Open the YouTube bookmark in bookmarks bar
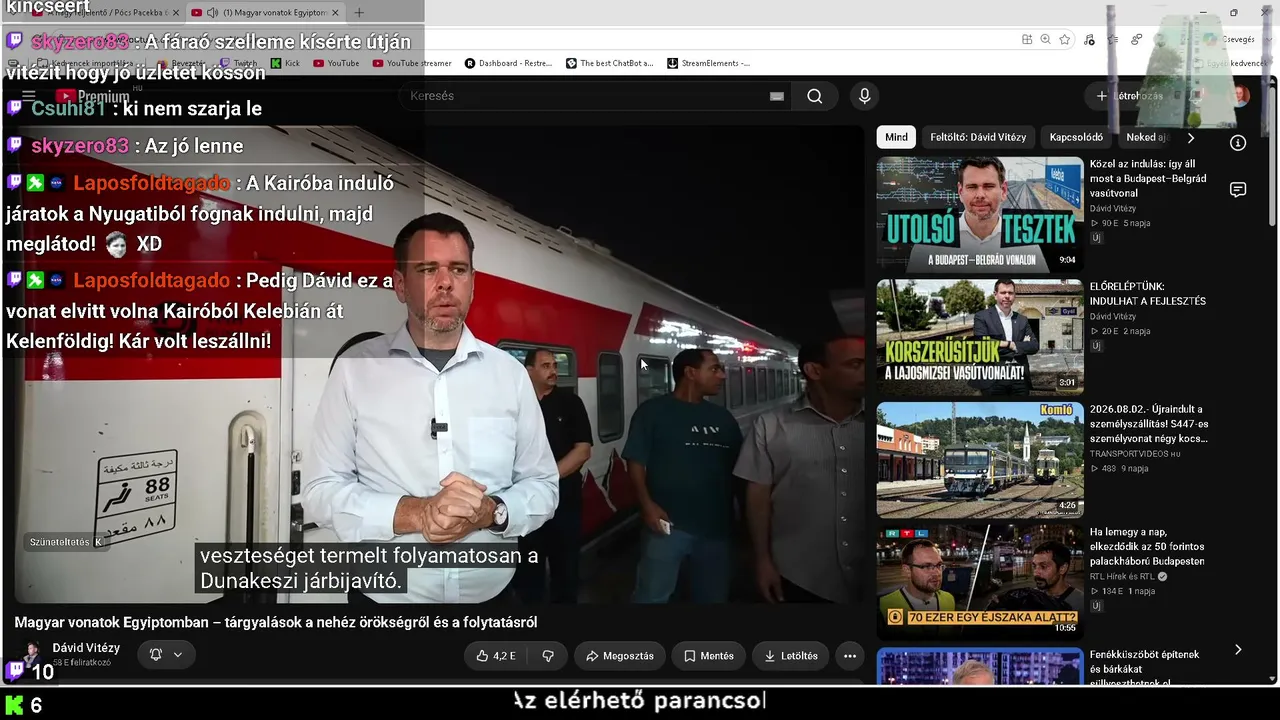The height and width of the screenshot is (720, 1280). click(336, 63)
